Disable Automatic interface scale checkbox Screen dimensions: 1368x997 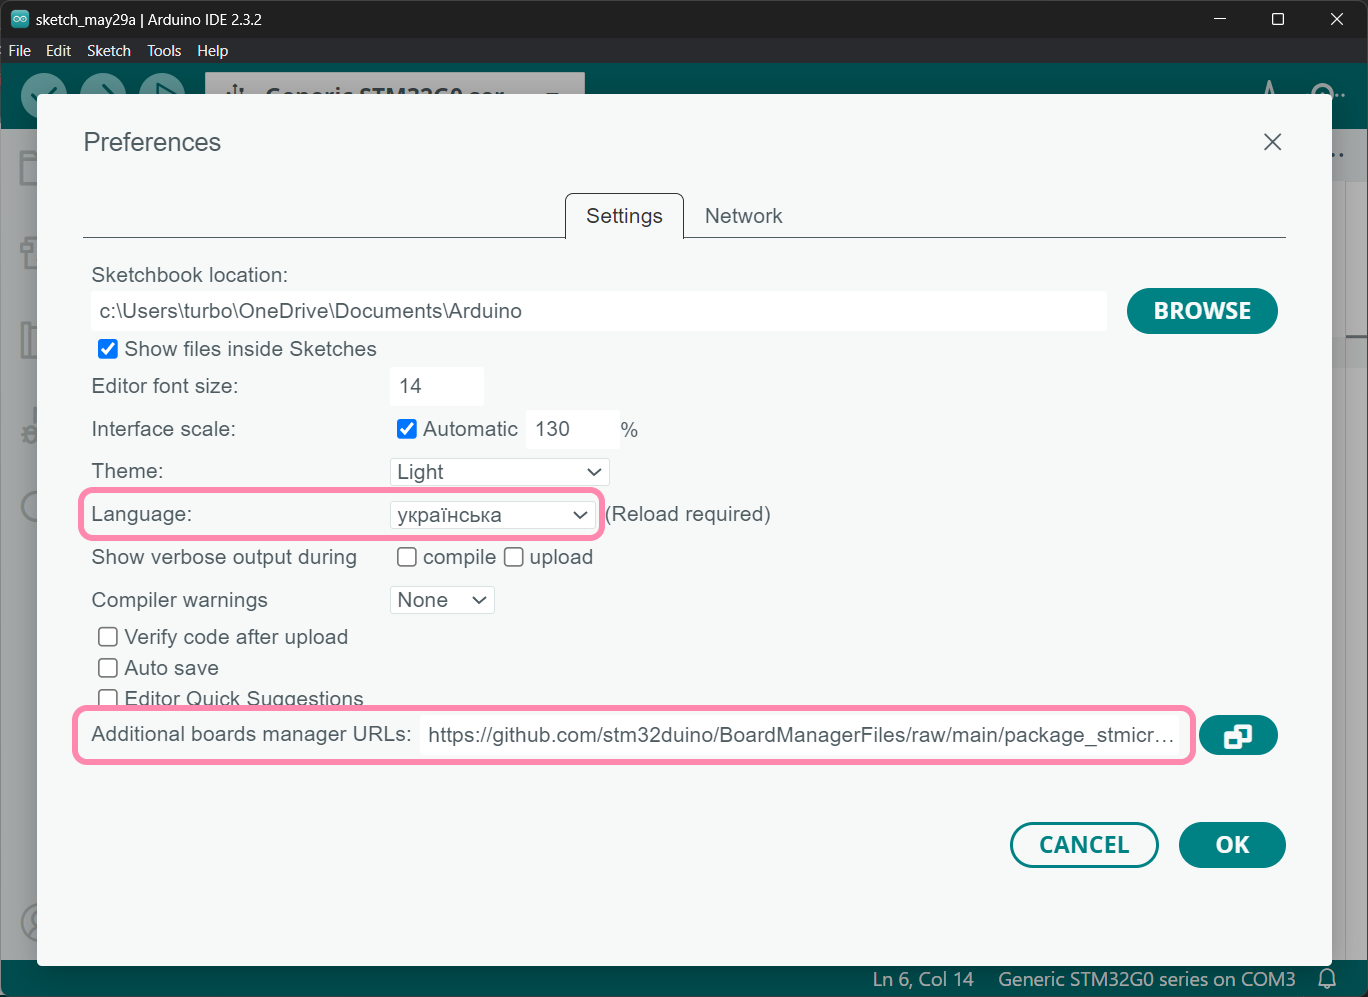pos(407,429)
